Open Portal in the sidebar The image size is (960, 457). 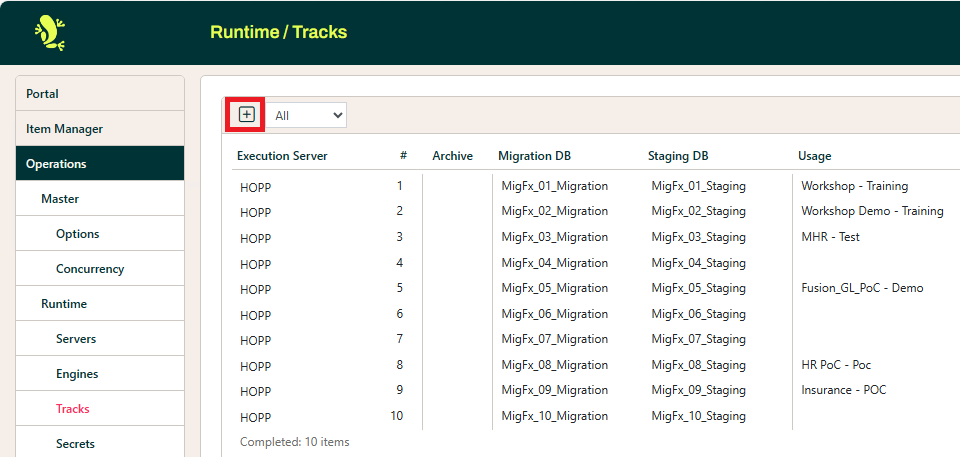click(x=100, y=94)
